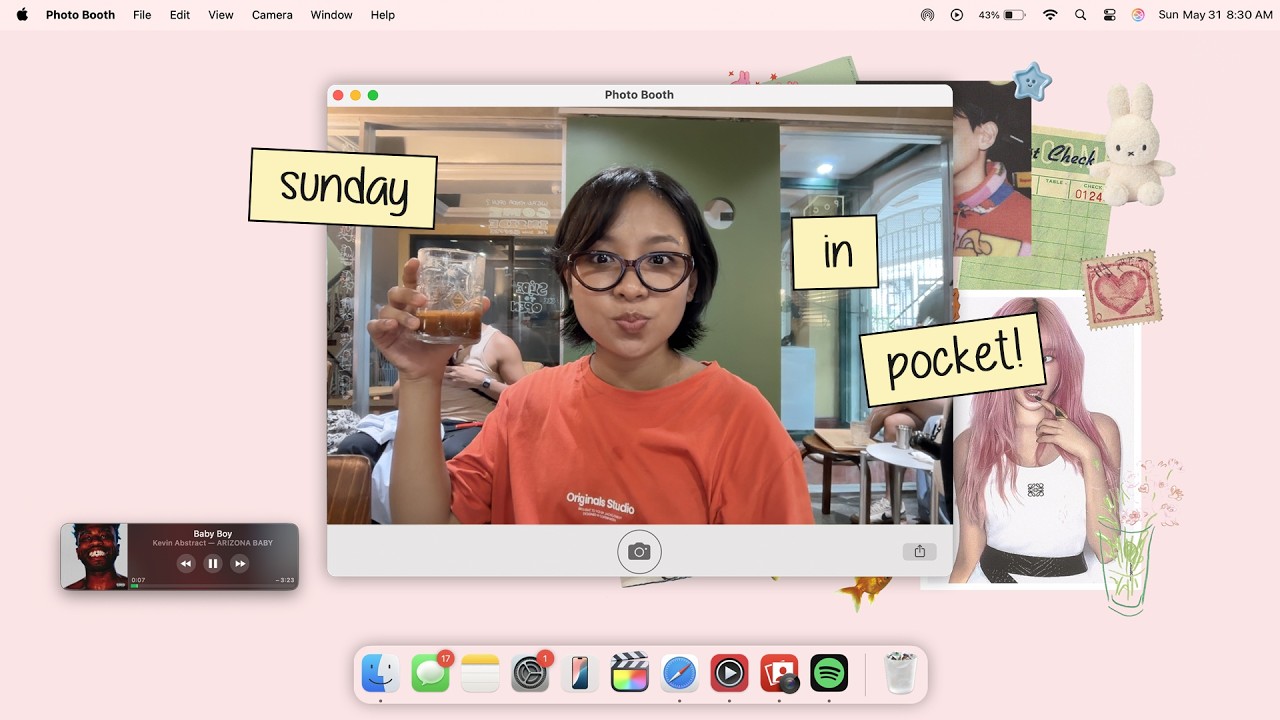Image resolution: width=1280 pixels, height=720 pixels.
Task: Click the date and time Sun May 31
Action: click(1215, 15)
